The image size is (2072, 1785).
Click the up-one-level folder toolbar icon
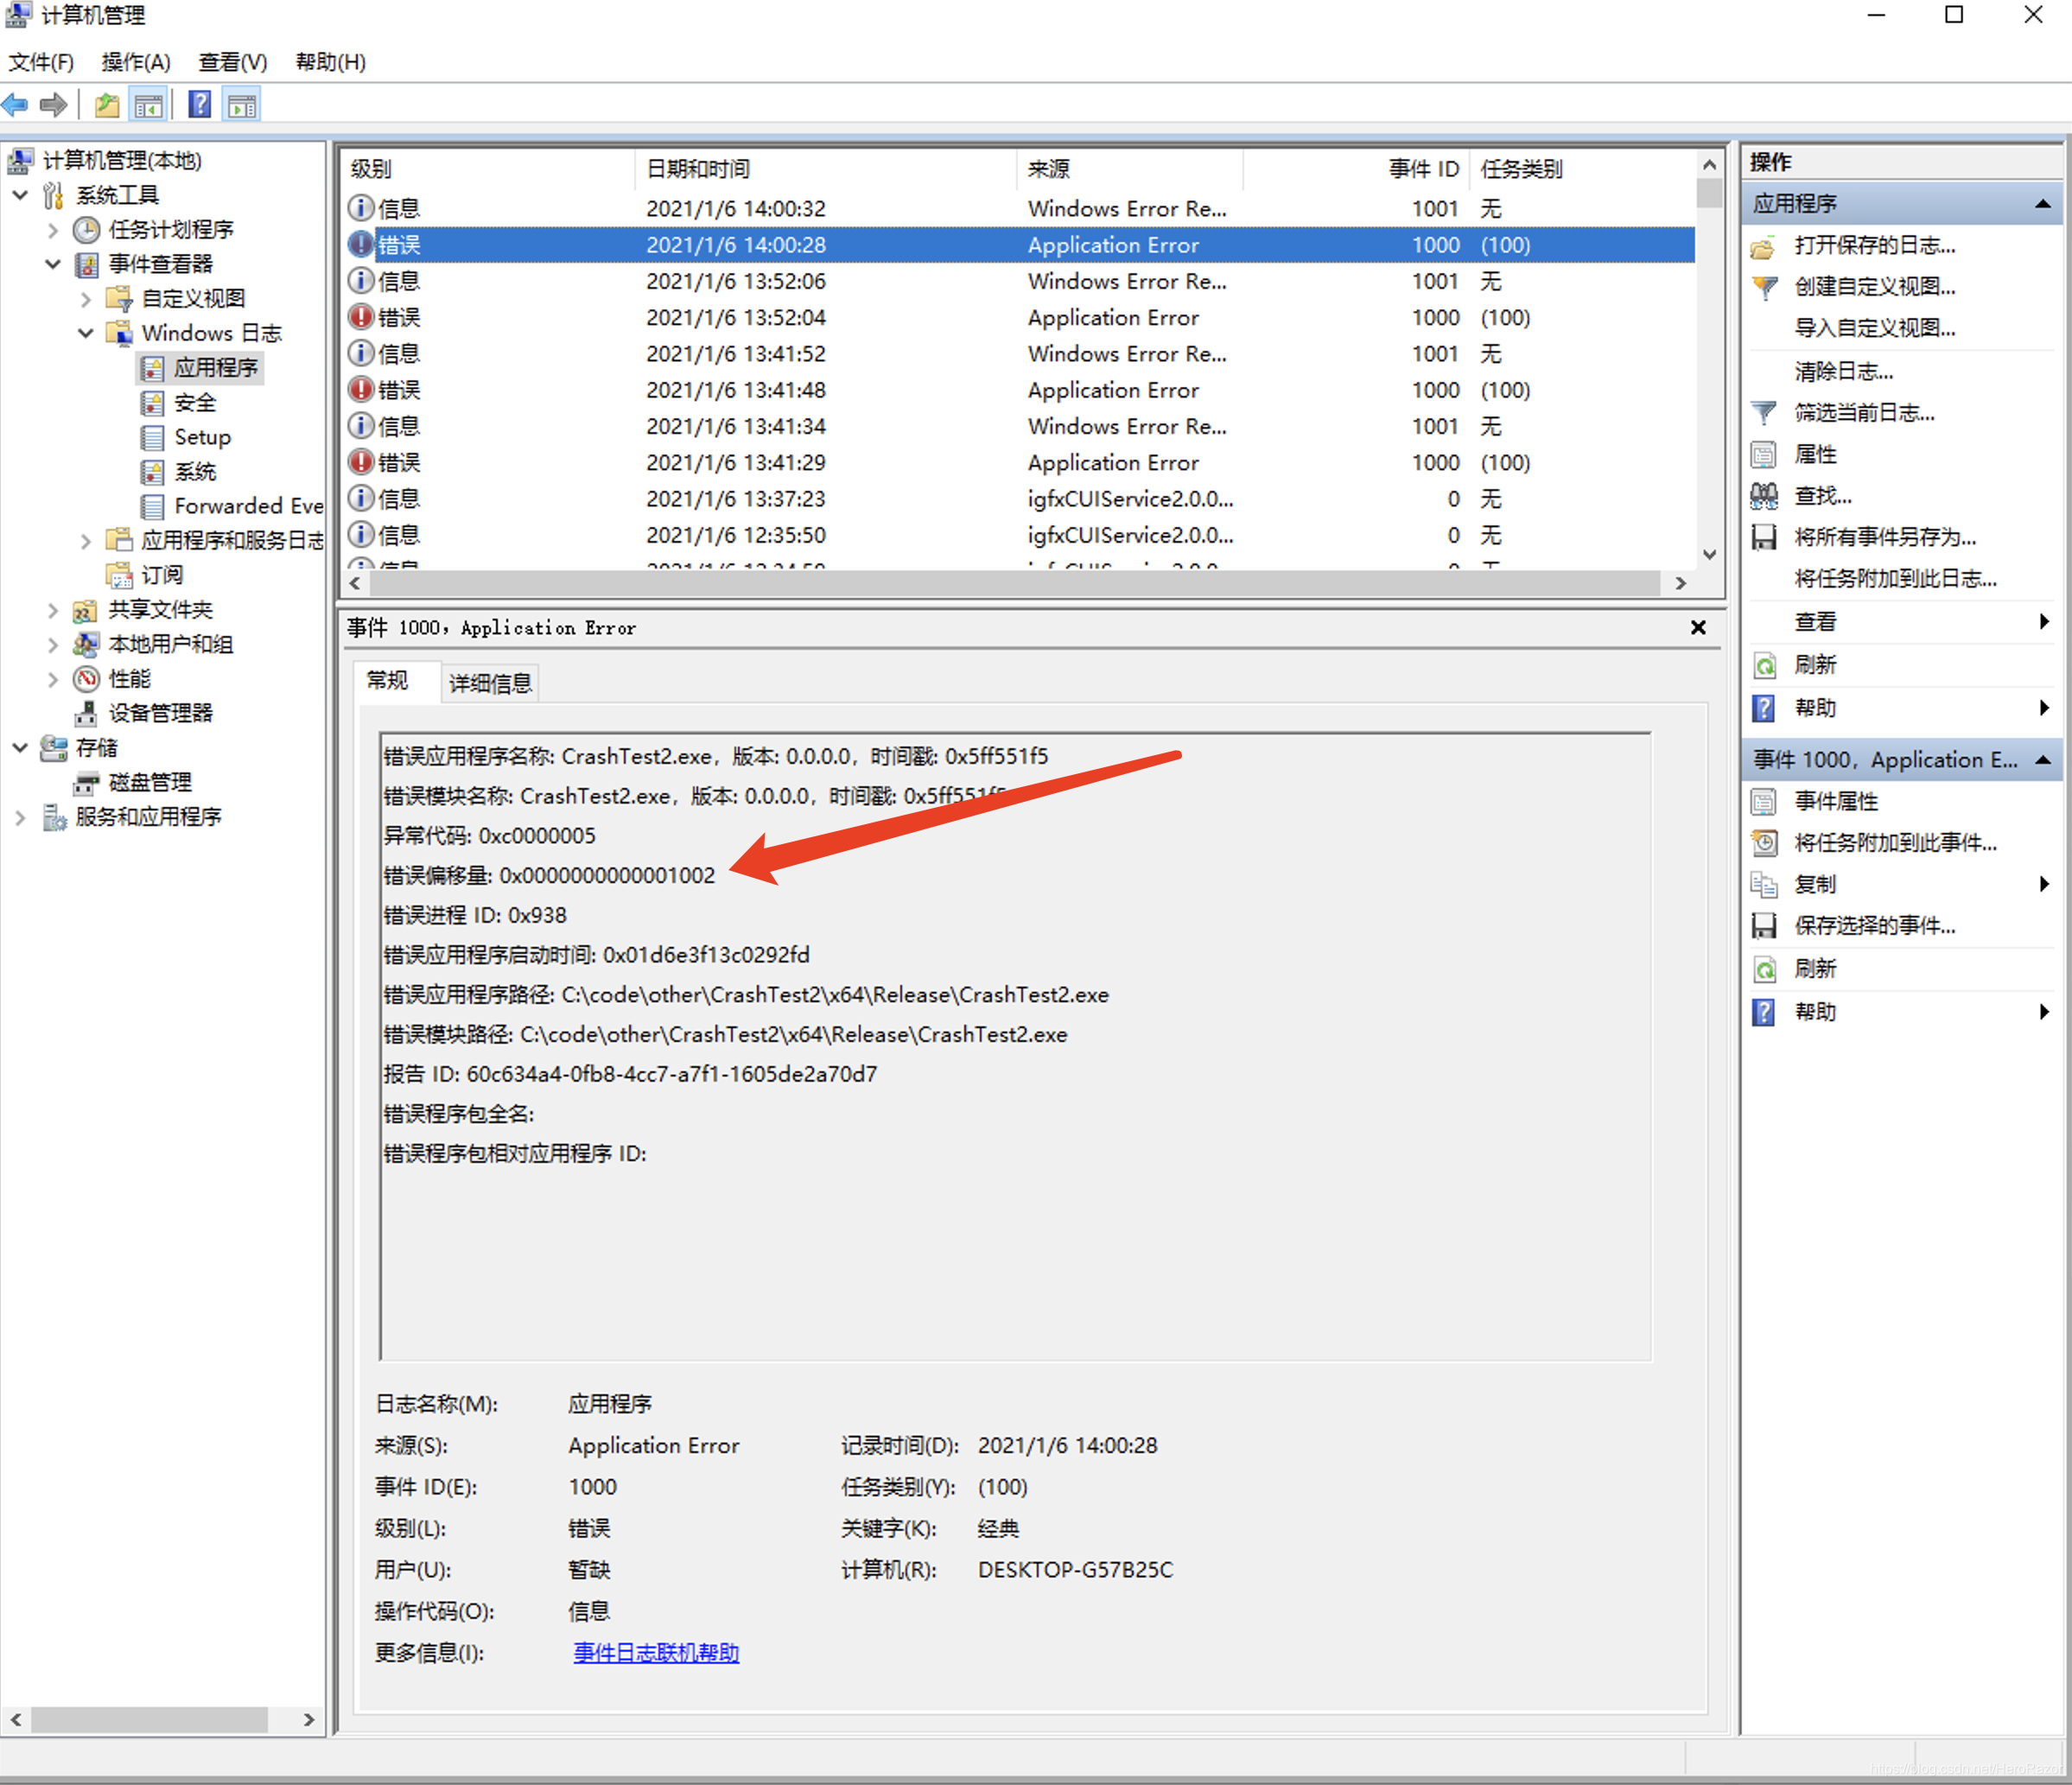tap(107, 104)
